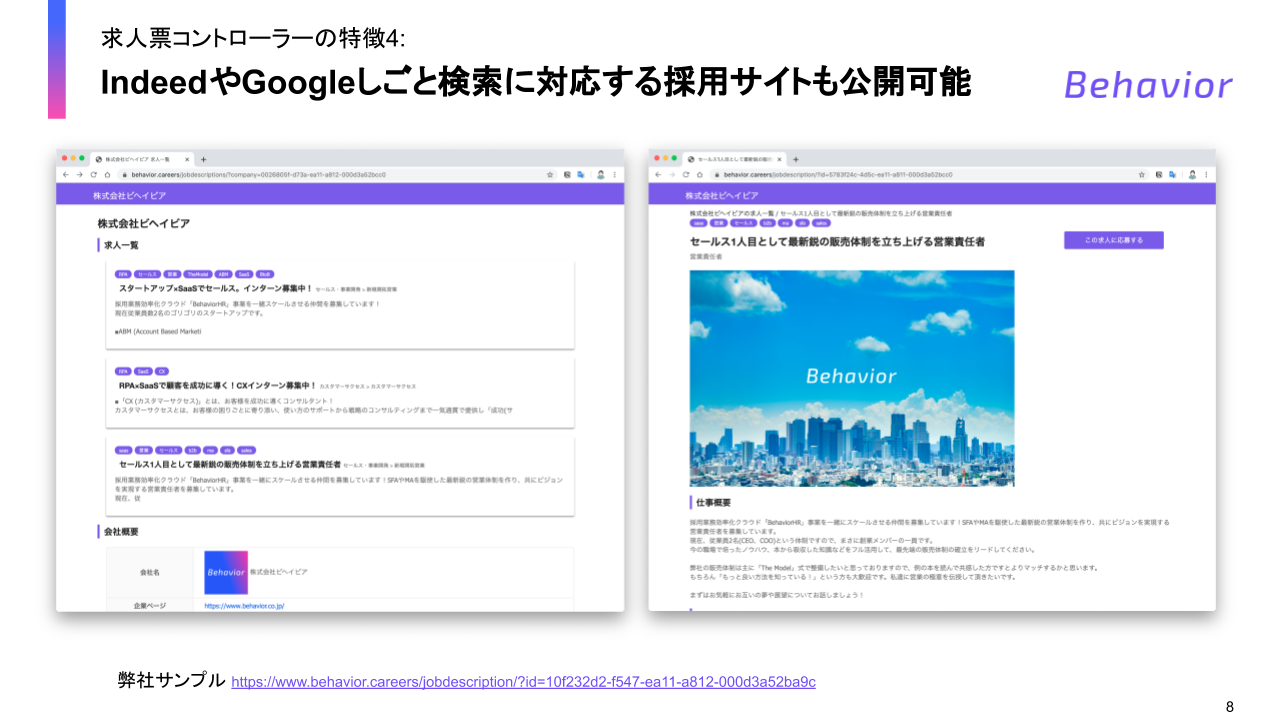Click Behavior sky-and-city hero image
The height and width of the screenshot is (720, 1280).
(x=852, y=378)
